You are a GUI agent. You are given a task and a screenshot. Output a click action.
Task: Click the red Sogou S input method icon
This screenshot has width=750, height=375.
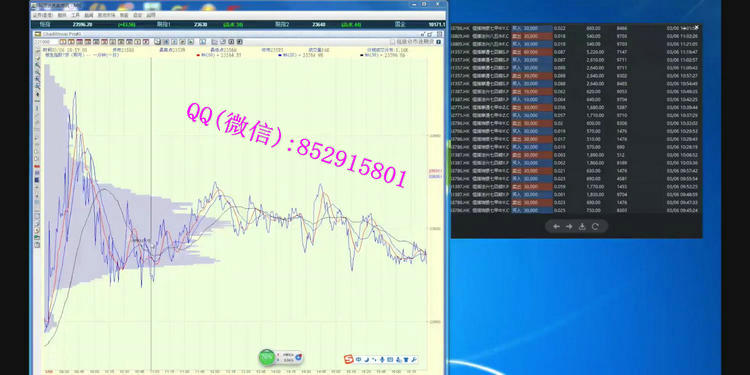[349, 359]
